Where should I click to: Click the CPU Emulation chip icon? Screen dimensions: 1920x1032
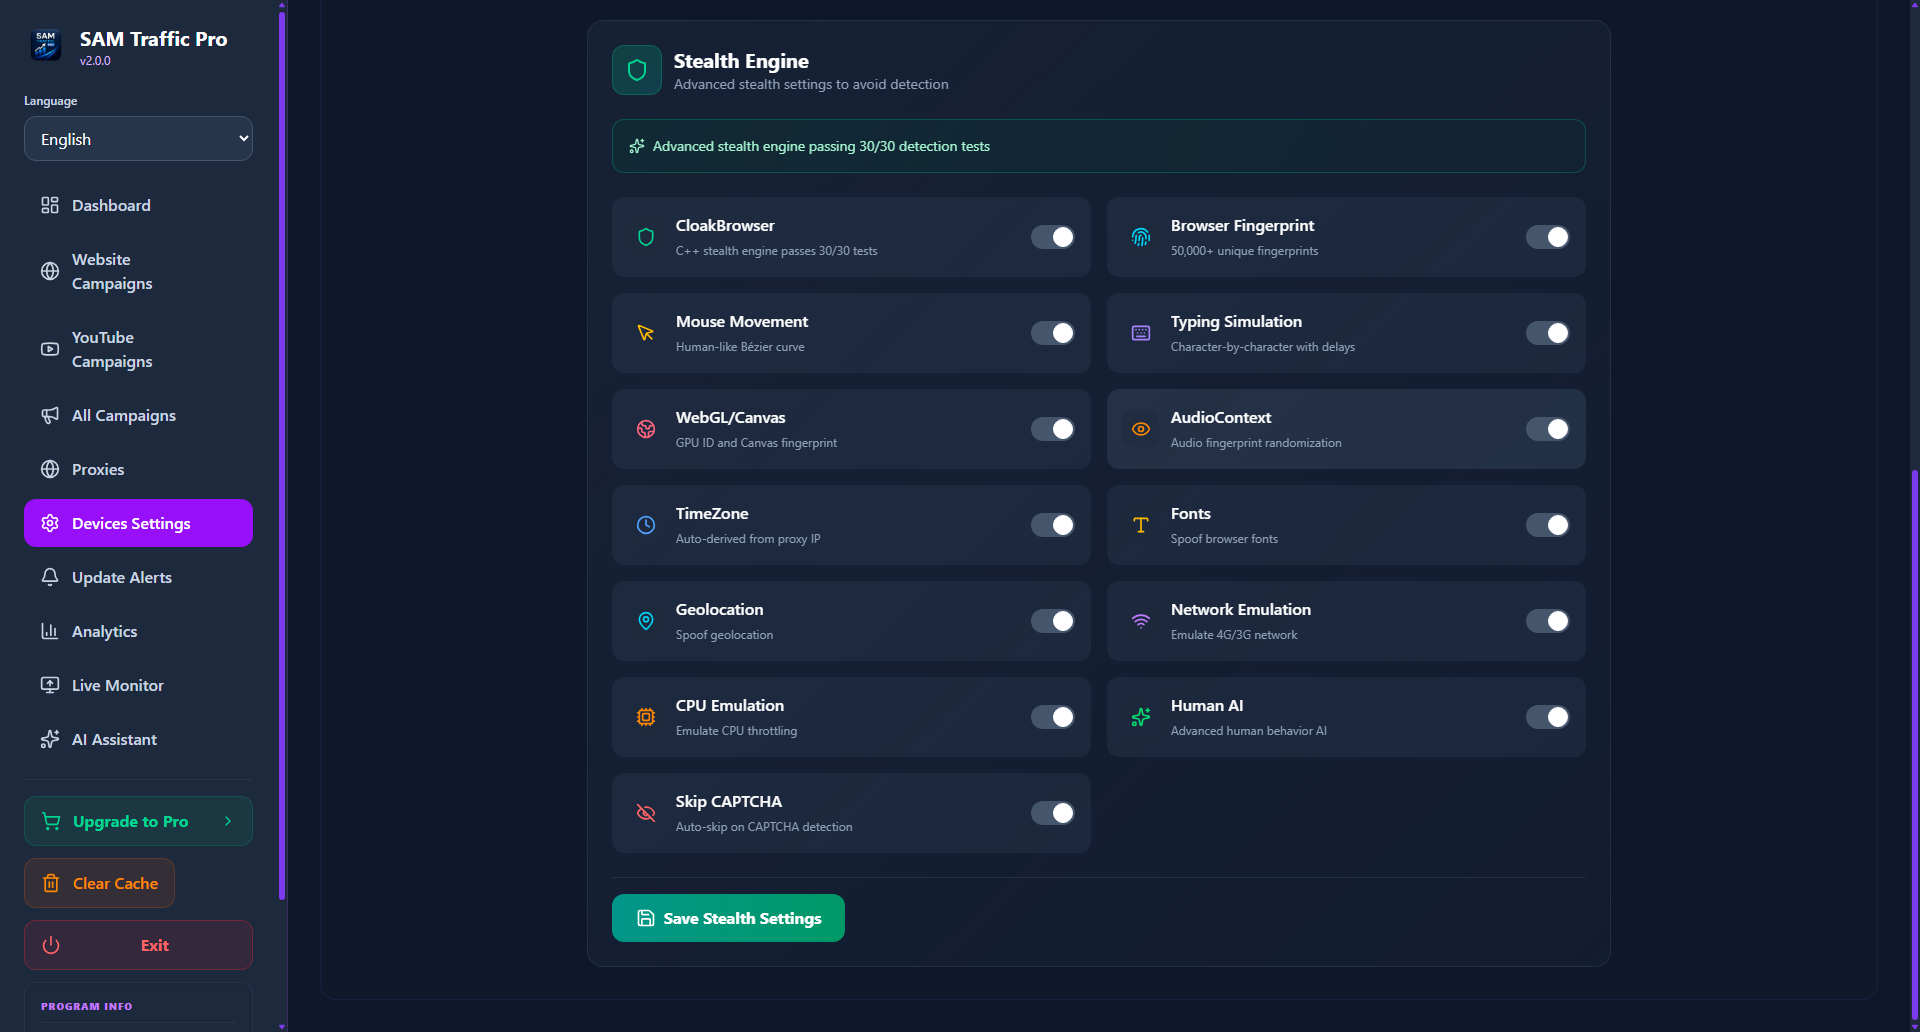(645, 717)
